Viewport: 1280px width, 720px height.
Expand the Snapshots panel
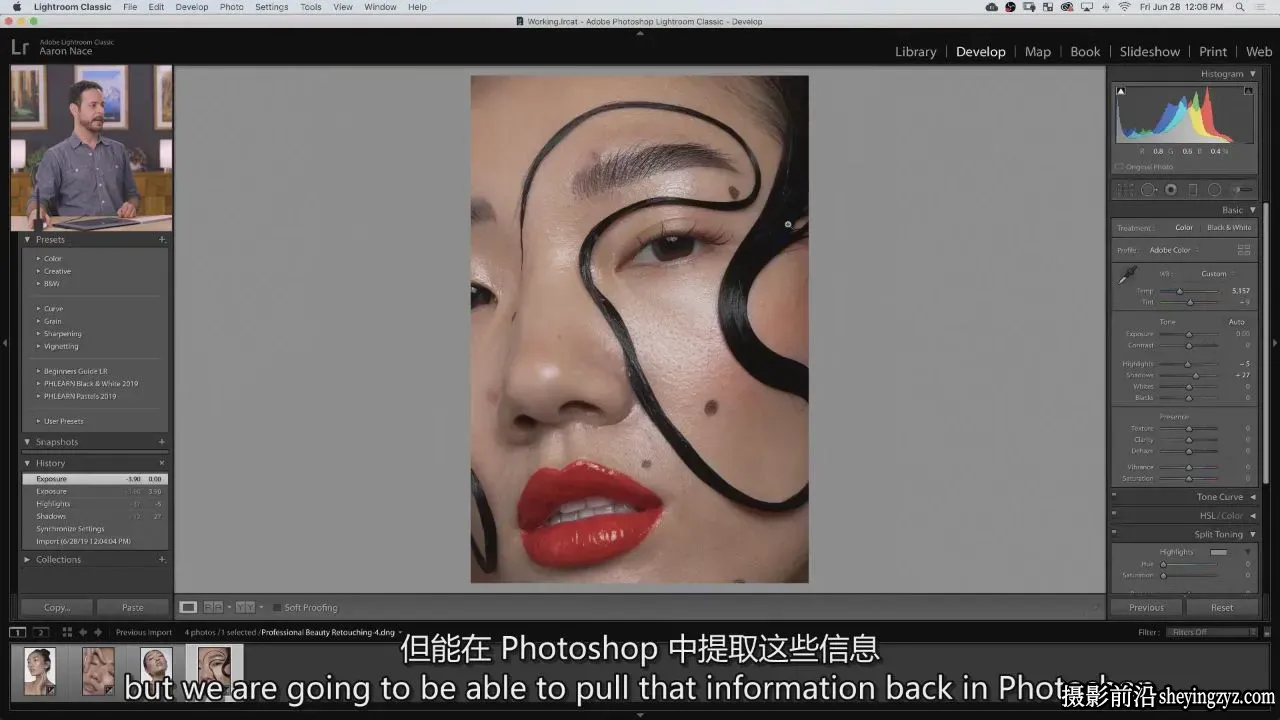click(x=28, y=442)
